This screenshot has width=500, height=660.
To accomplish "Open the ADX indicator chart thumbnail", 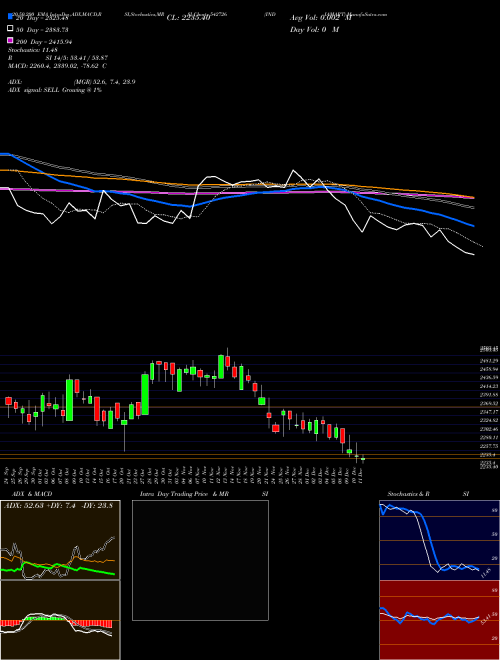I will [x=60, y=540].
